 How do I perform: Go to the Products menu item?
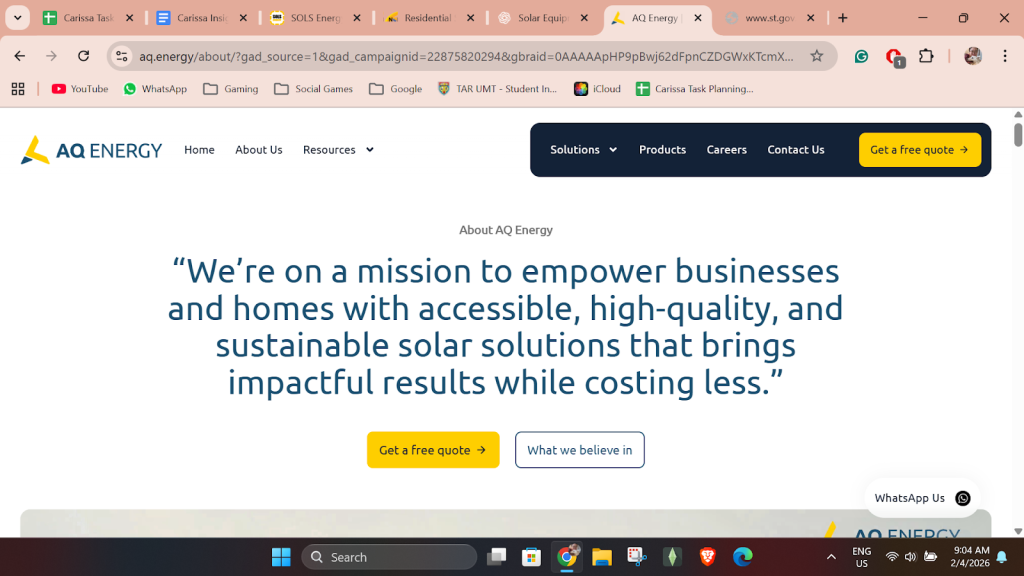click(x=662, y=150)
